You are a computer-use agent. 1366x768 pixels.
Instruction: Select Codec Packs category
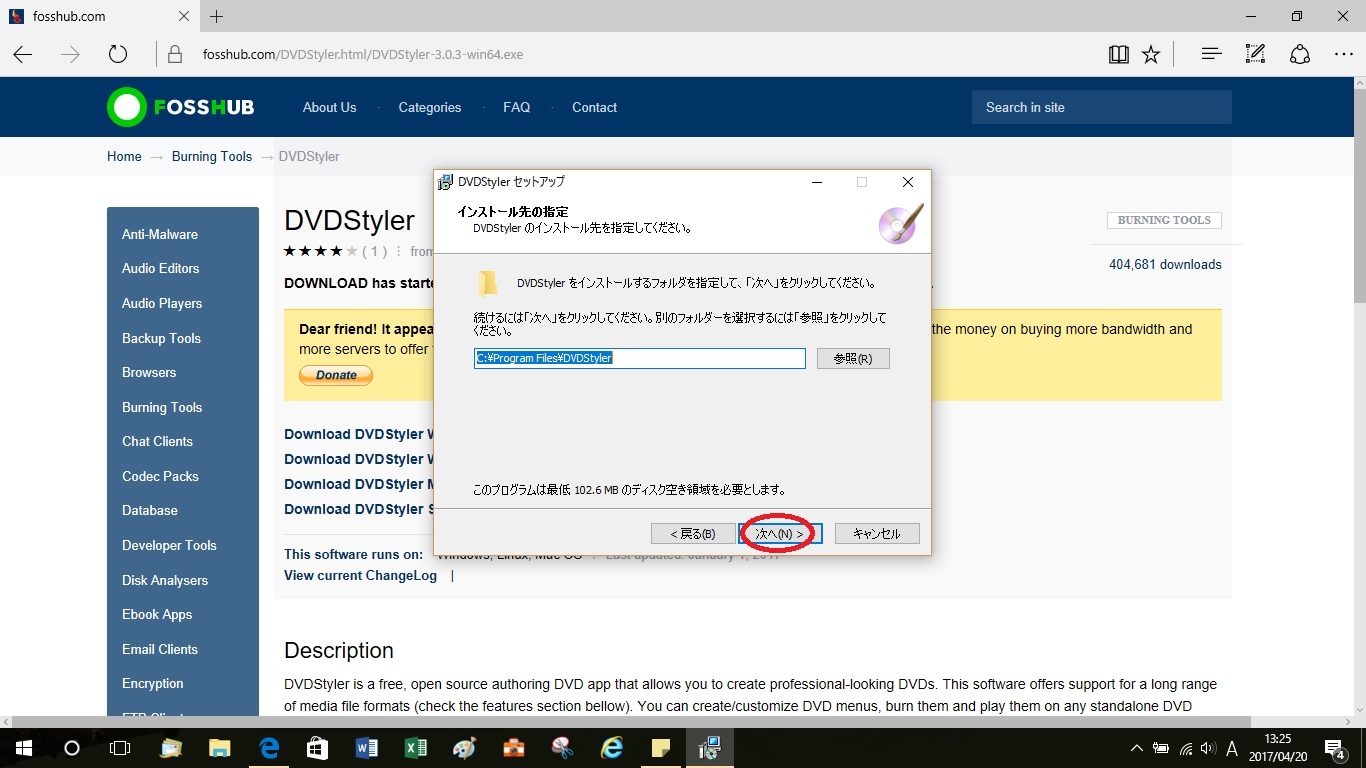pos(160,476)
